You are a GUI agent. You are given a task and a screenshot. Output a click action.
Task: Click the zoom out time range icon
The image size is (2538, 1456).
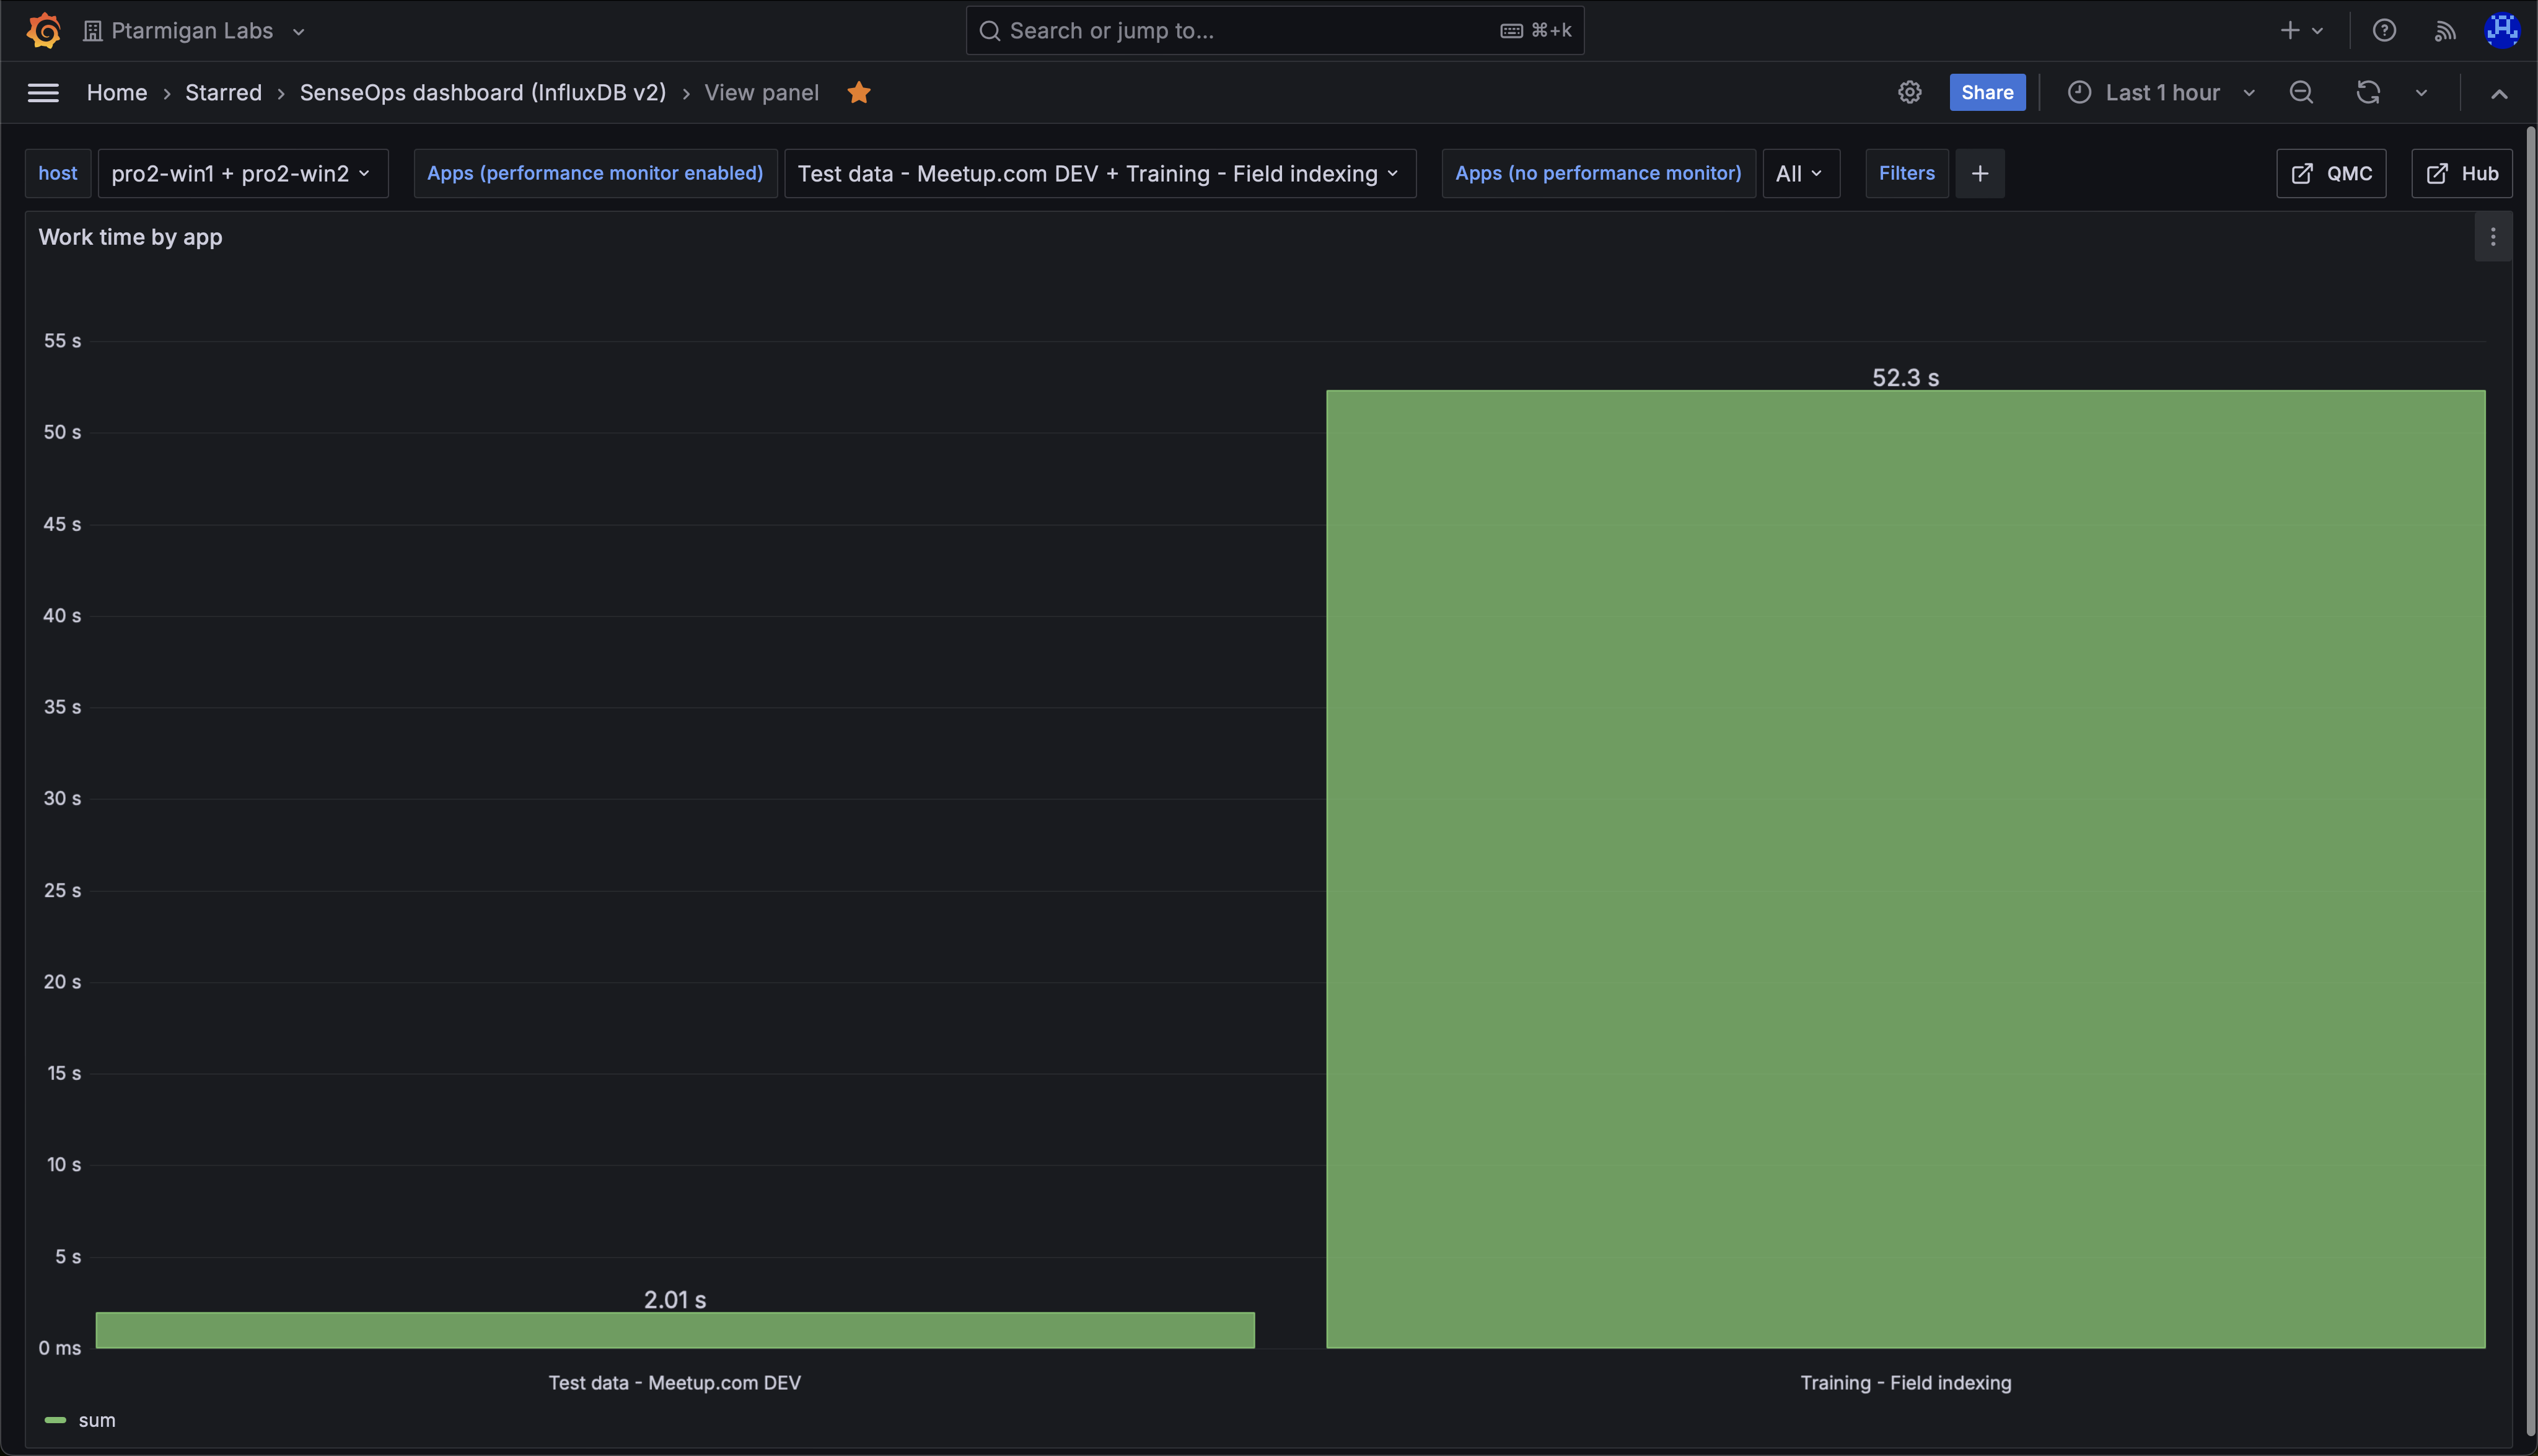[x=2300, y=93]
